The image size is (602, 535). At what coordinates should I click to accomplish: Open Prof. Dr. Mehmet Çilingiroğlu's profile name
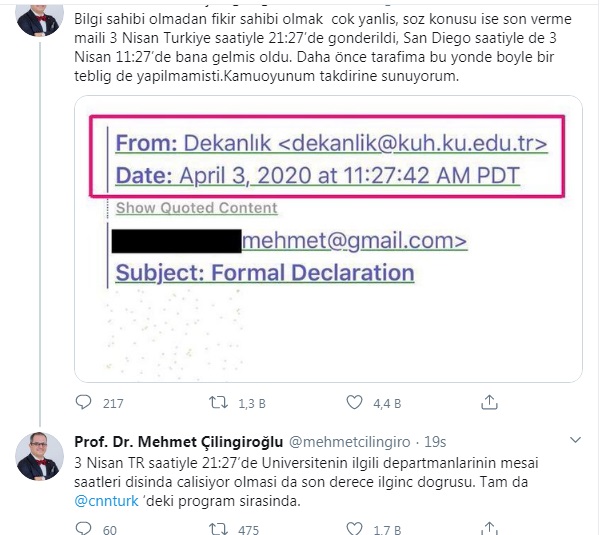(179, 442)
